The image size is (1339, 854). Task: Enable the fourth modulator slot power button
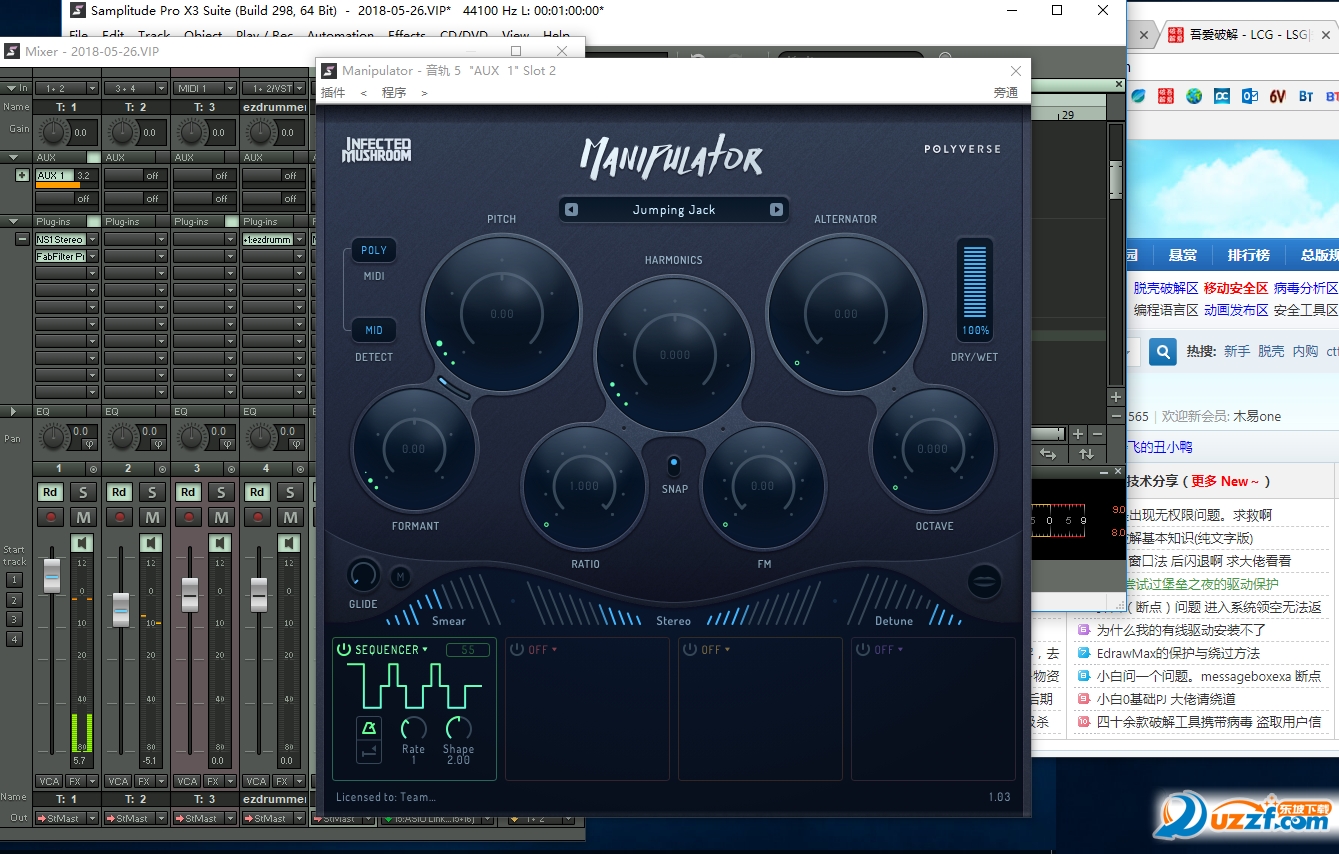pos(863,649)
